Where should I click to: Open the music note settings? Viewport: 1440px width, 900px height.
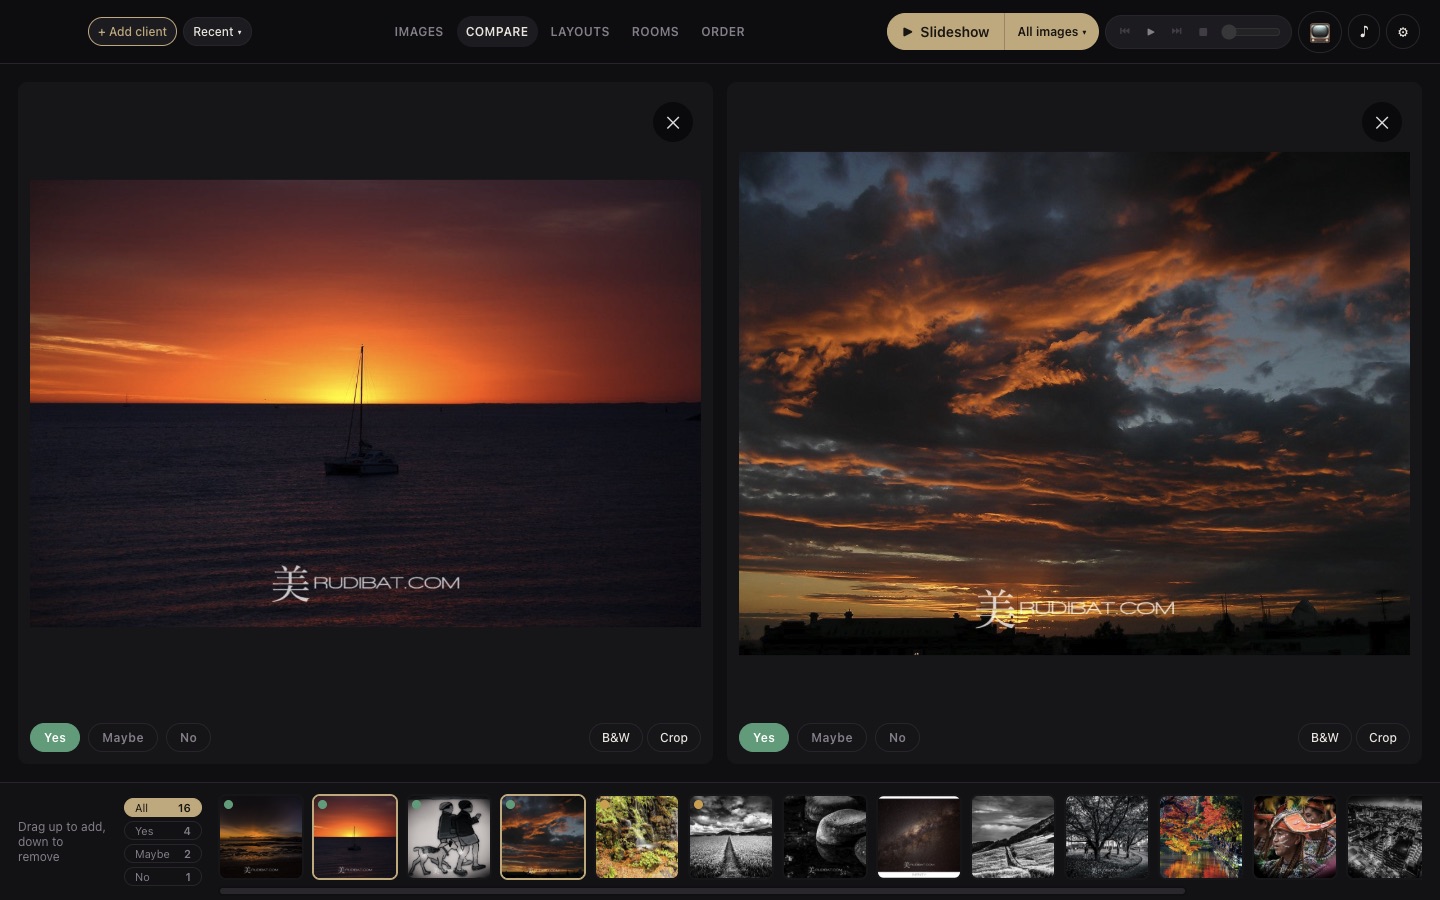tap(1364, 32)
